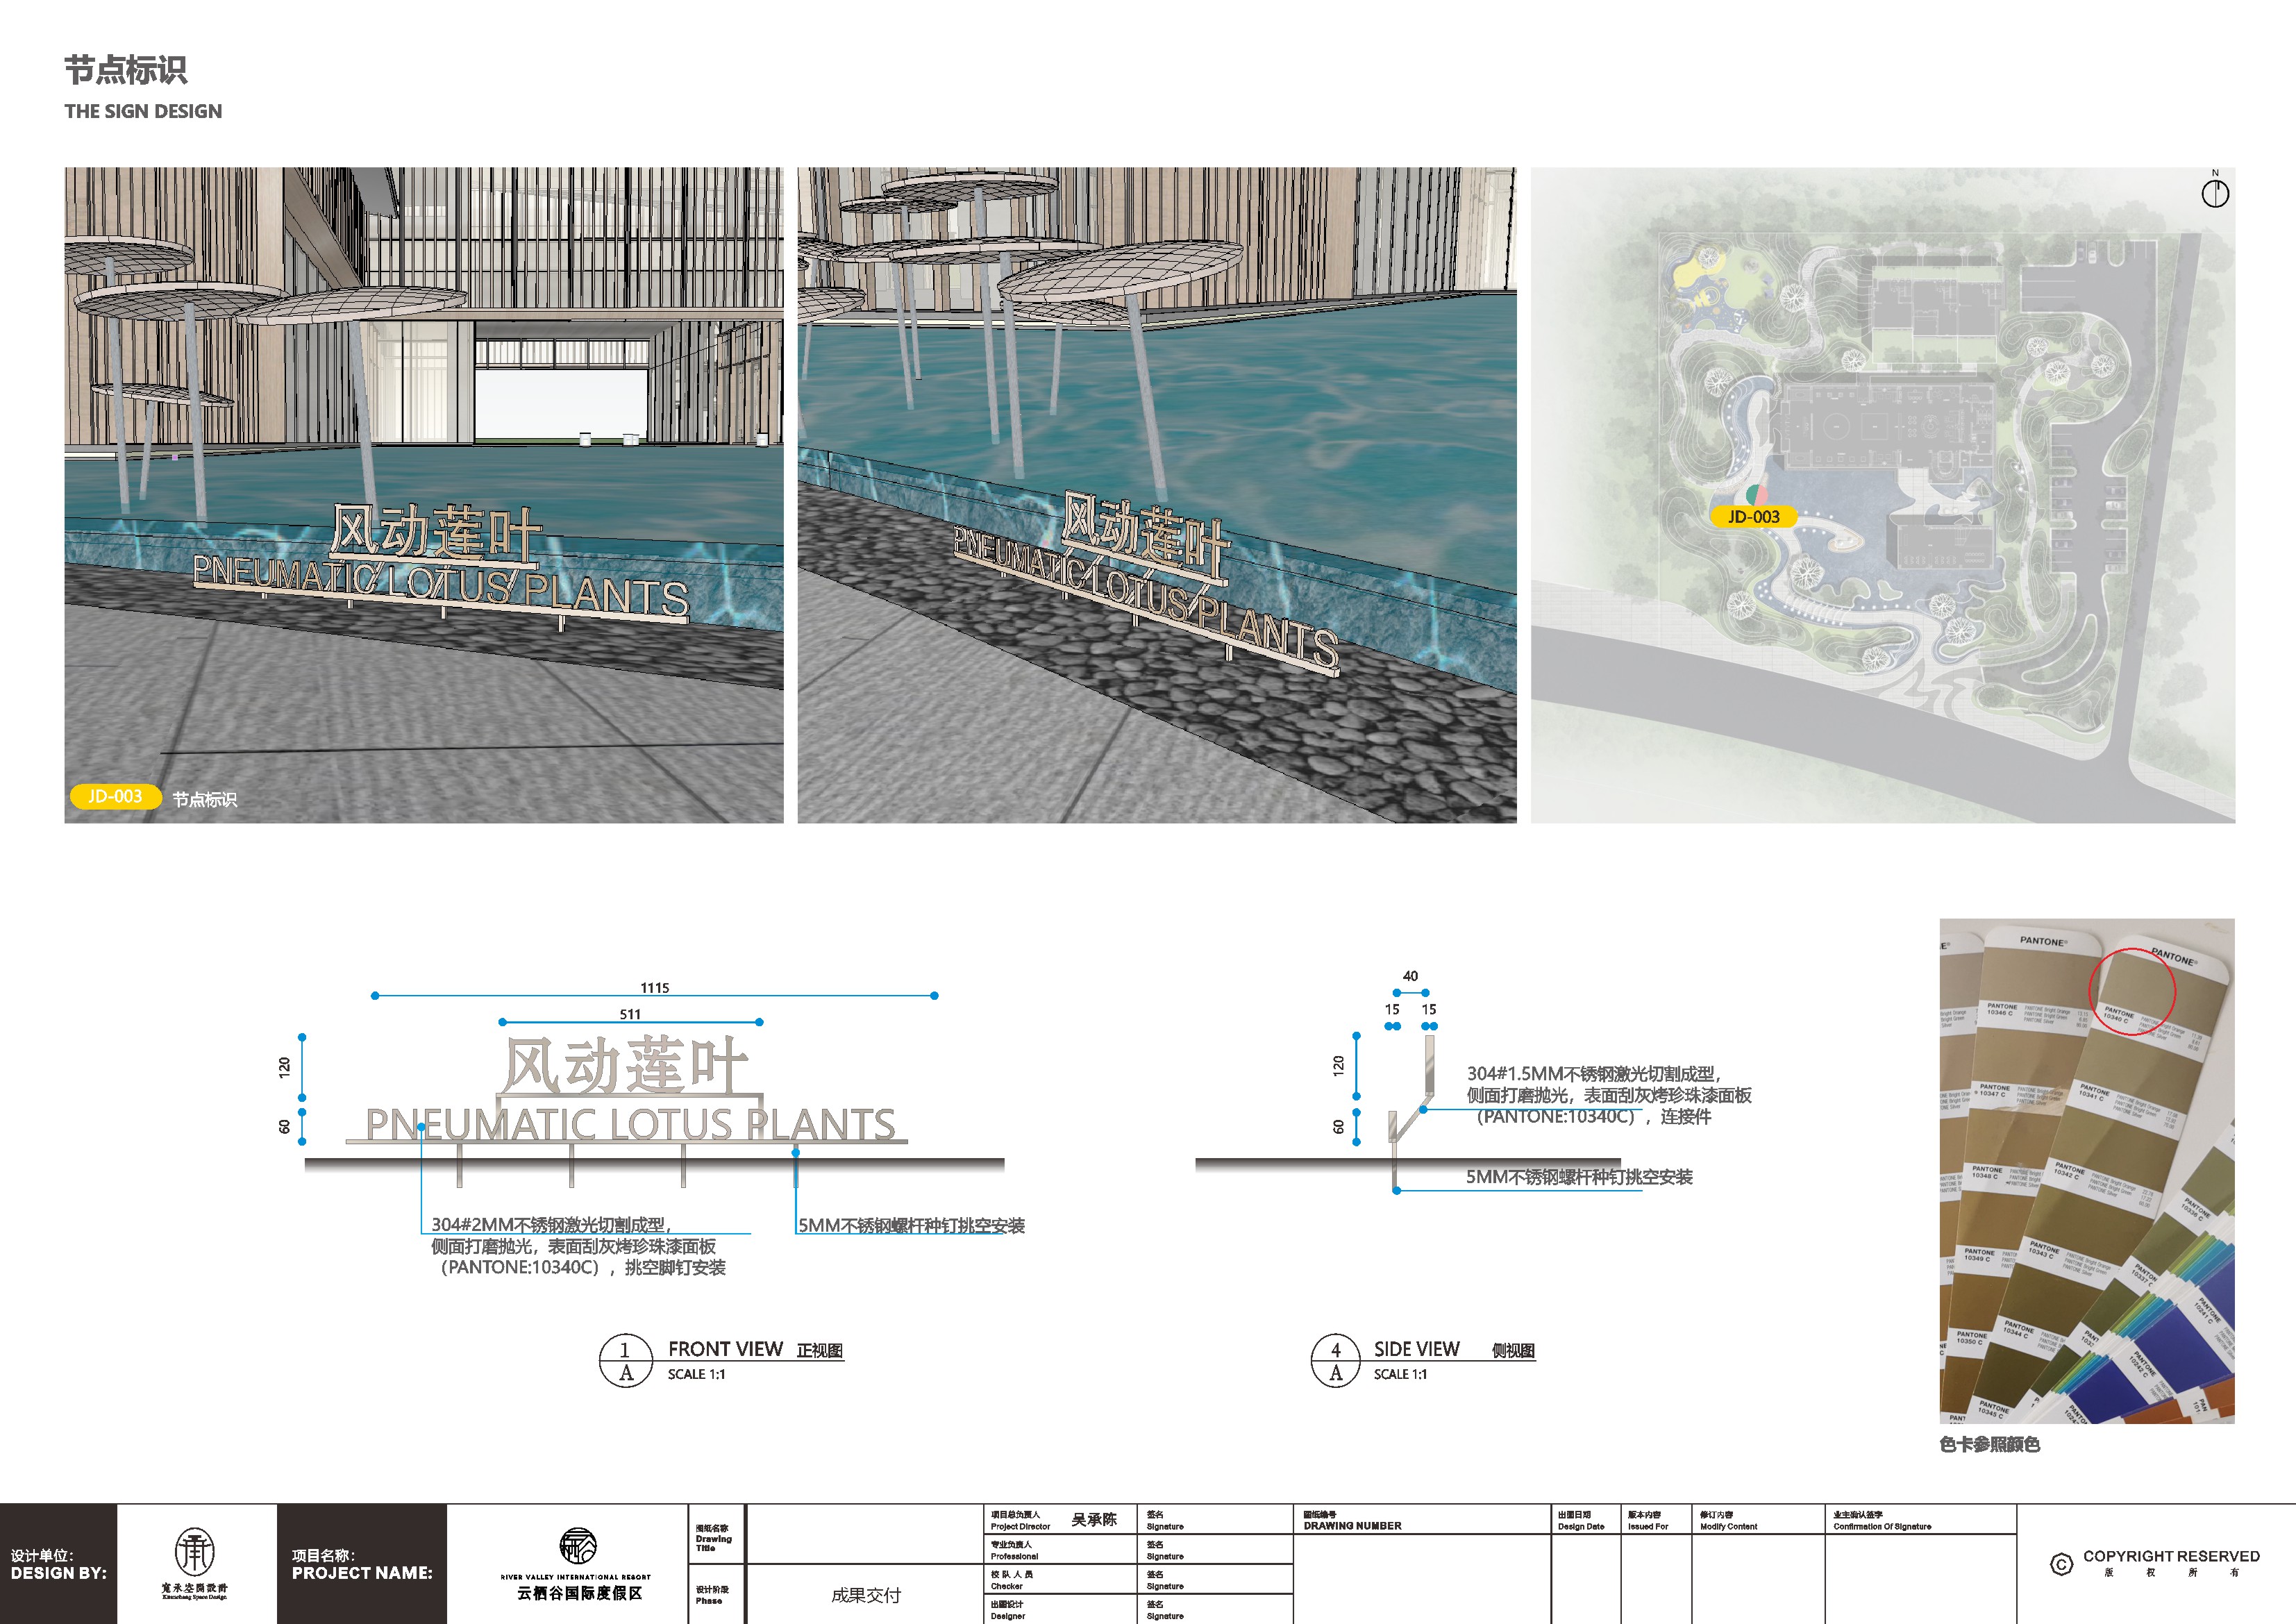Click the SIDE VIEW title label
This screenshot has height=1624, width=2296.
1416,1349
